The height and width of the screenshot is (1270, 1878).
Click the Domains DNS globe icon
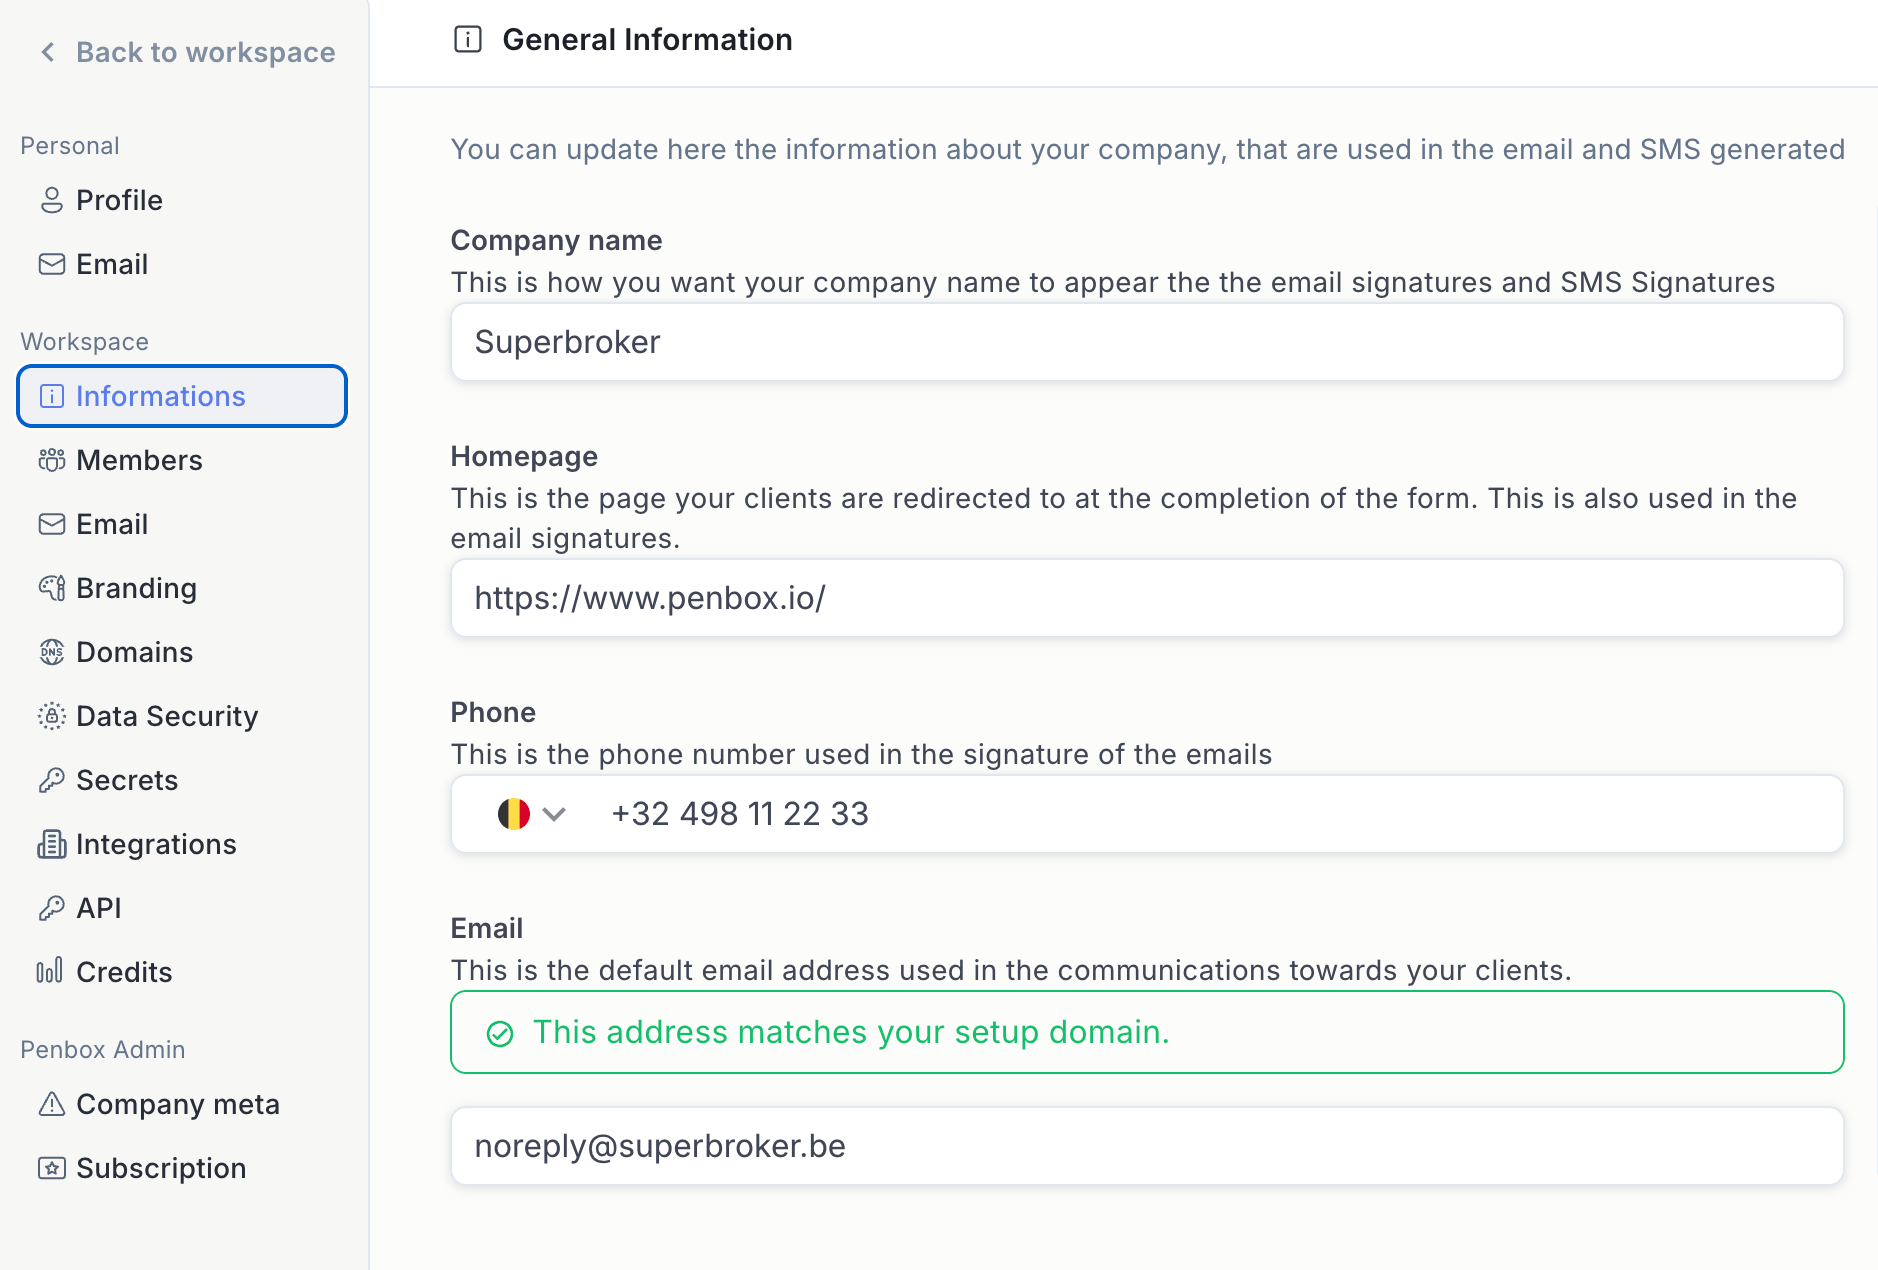click(x=52, y=652)
